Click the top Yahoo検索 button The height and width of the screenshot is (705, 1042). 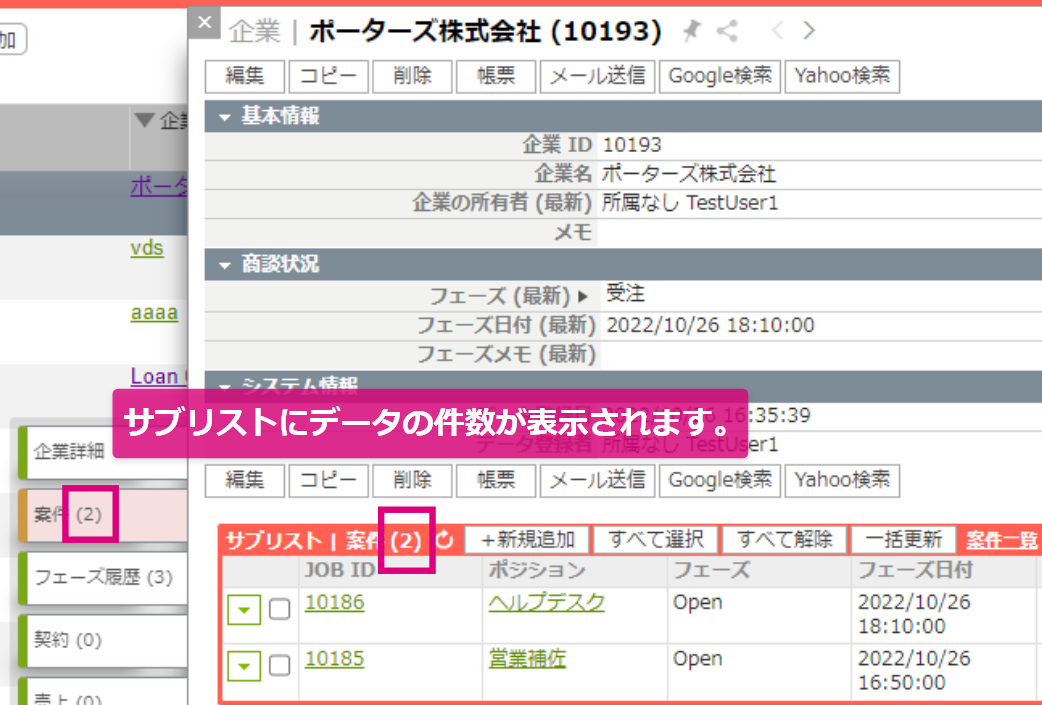(842, 76)
